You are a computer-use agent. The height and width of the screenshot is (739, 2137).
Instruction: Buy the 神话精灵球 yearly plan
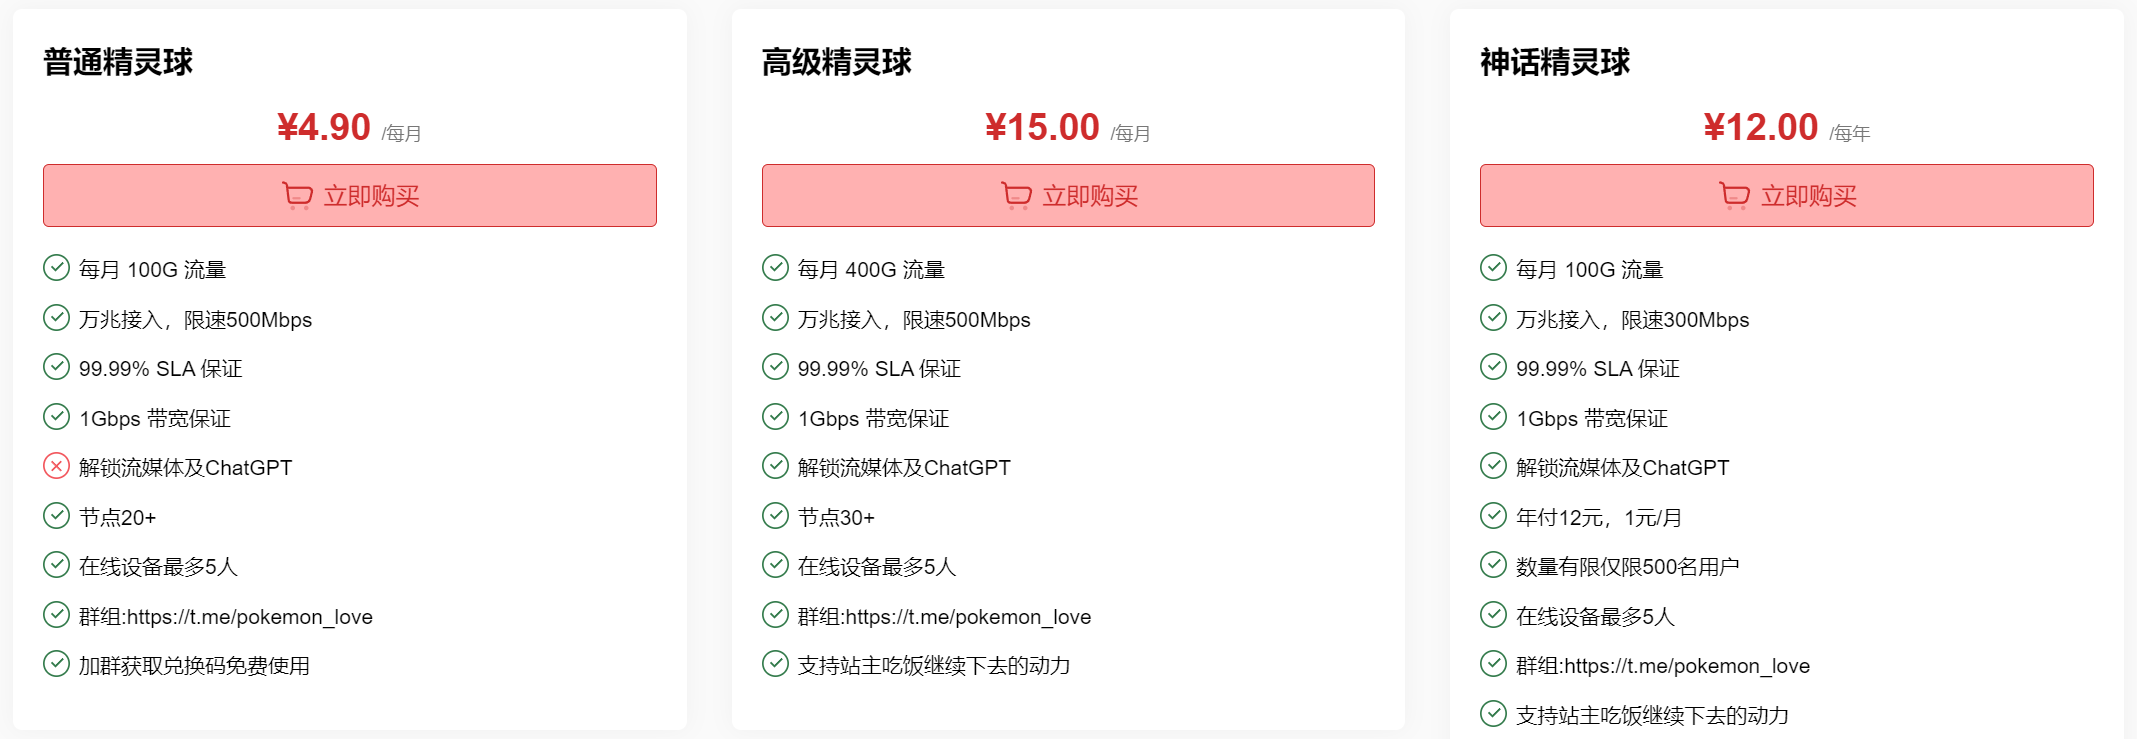click(1786, 195)
